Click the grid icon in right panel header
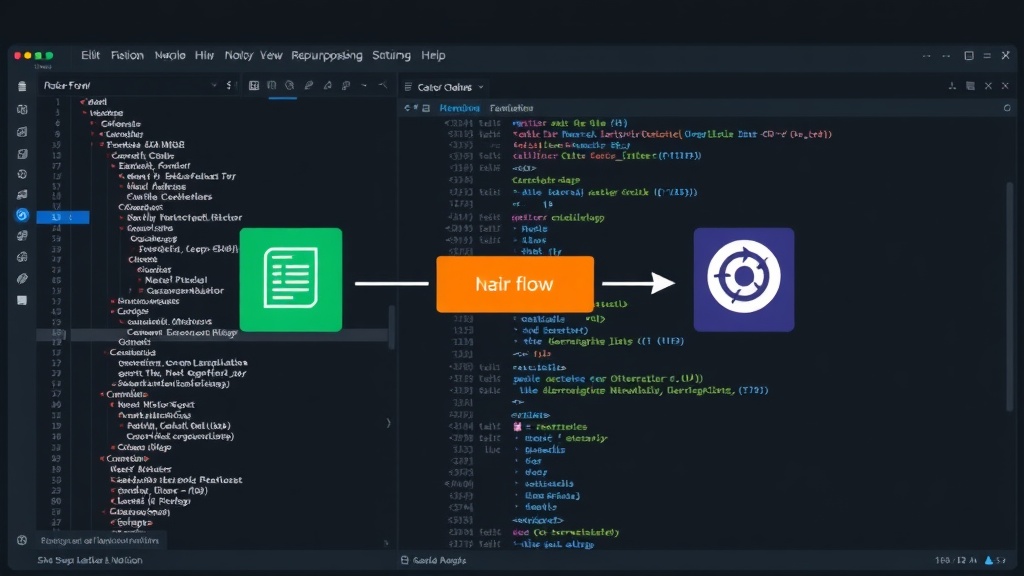Screen dimensions: 1024x576 970,86
